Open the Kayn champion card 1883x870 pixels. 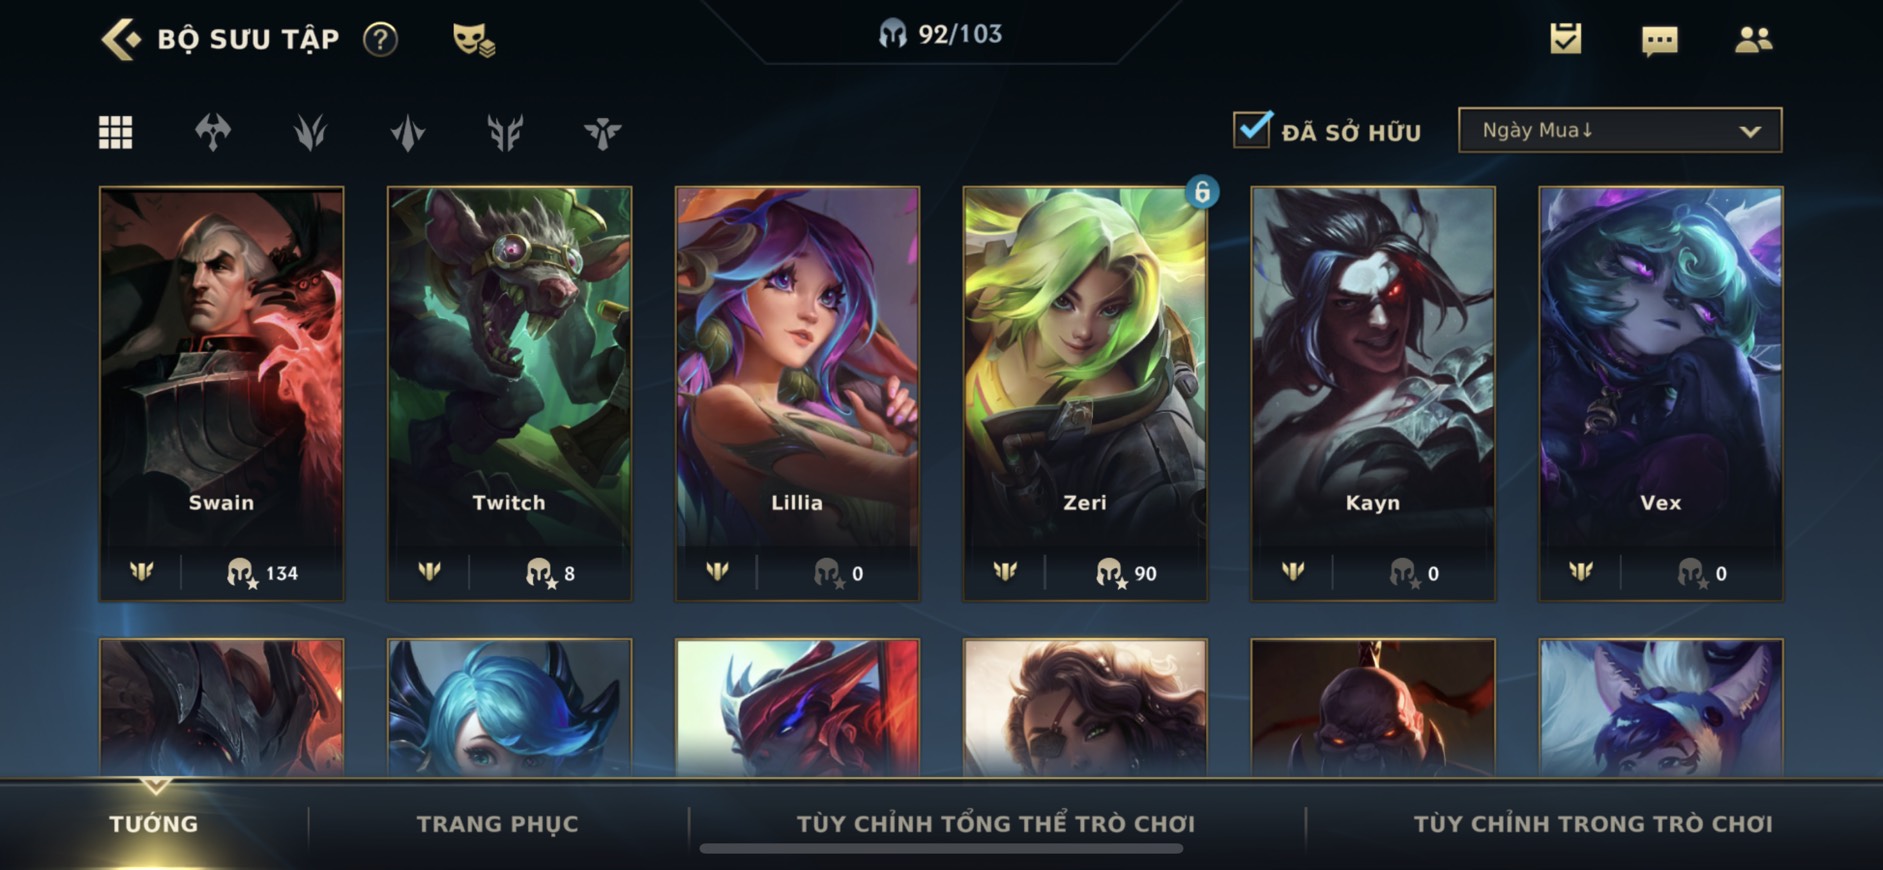[x=1373, y=393]
